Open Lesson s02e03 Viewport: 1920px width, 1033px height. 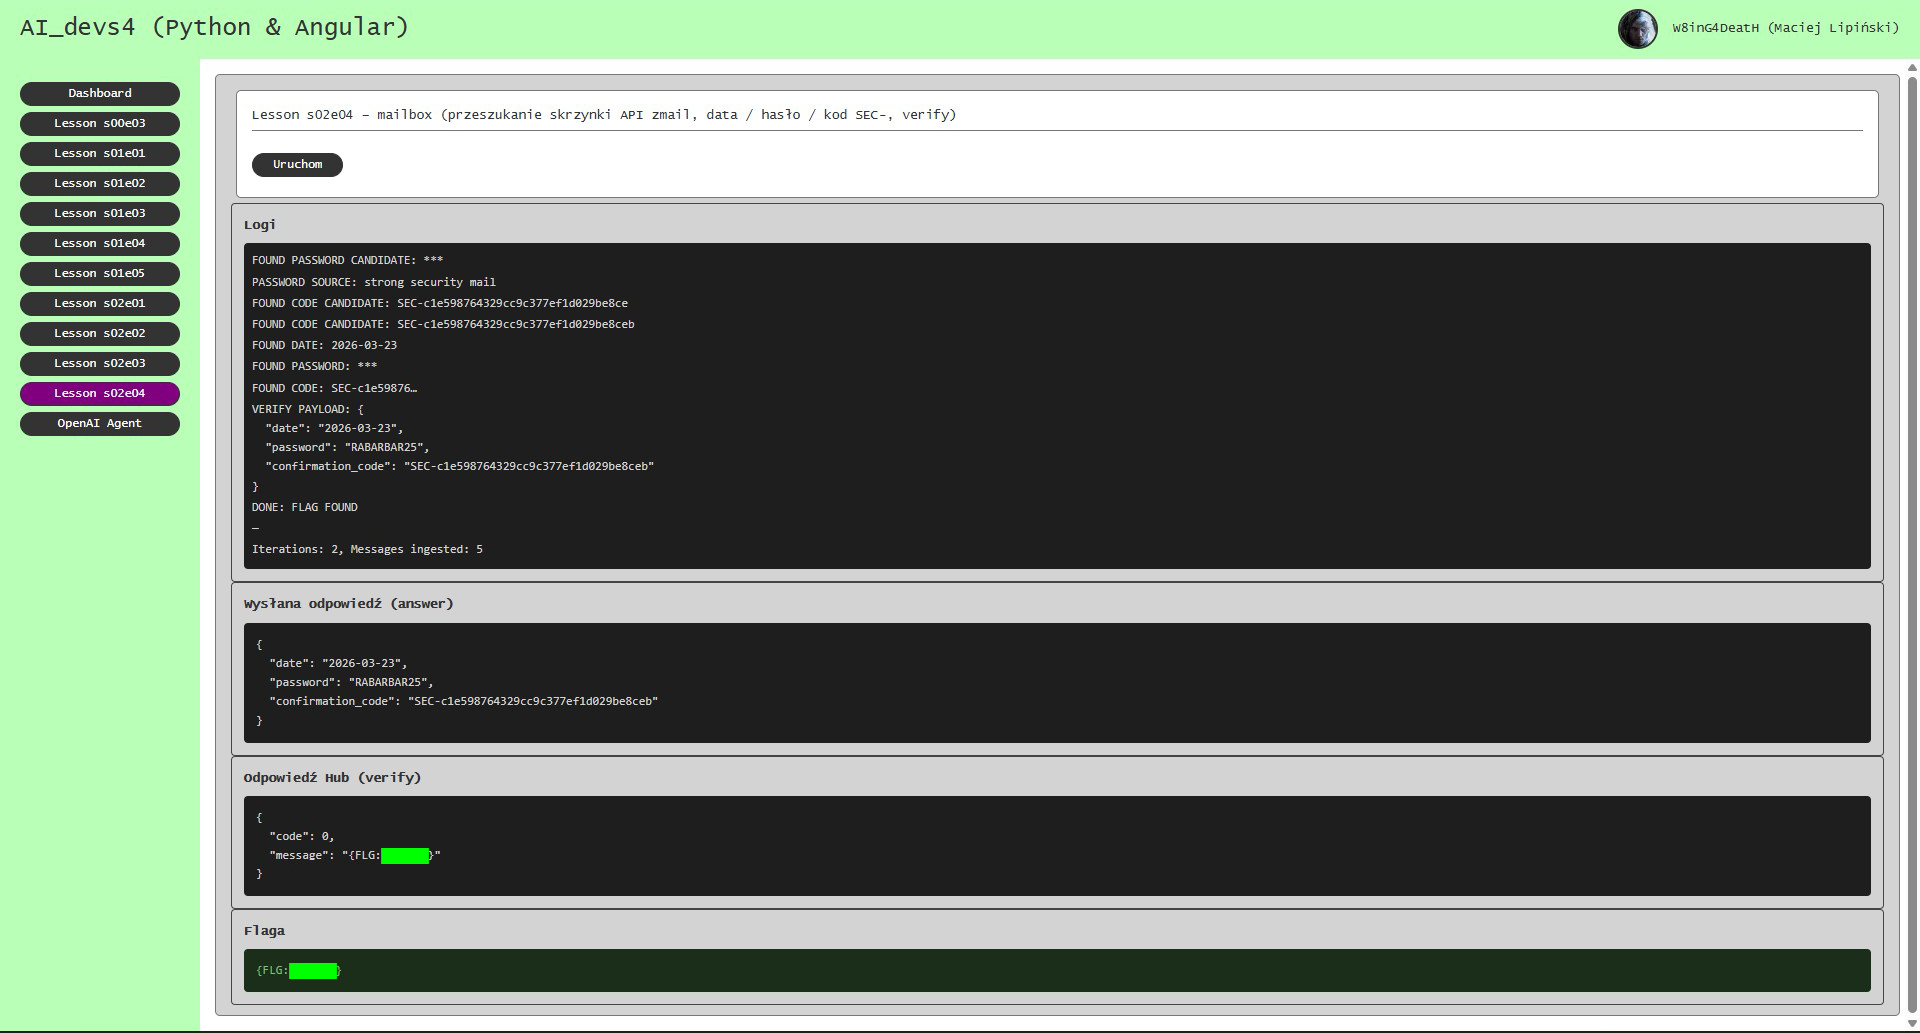click(x=100, y=363)
